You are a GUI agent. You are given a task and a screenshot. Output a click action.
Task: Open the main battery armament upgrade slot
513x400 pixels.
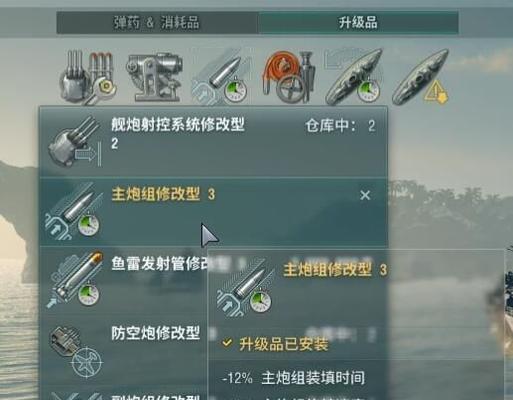[88, 77]
